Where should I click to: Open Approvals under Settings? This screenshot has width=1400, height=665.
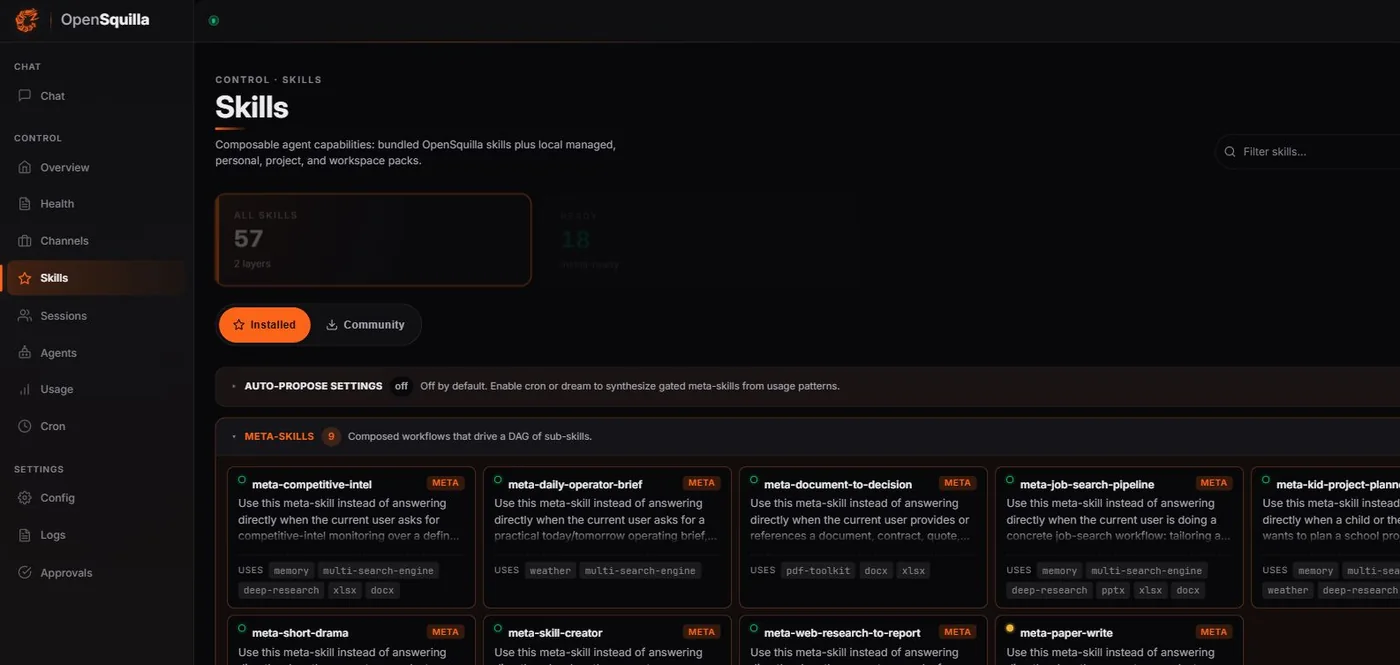click(96, 573)
